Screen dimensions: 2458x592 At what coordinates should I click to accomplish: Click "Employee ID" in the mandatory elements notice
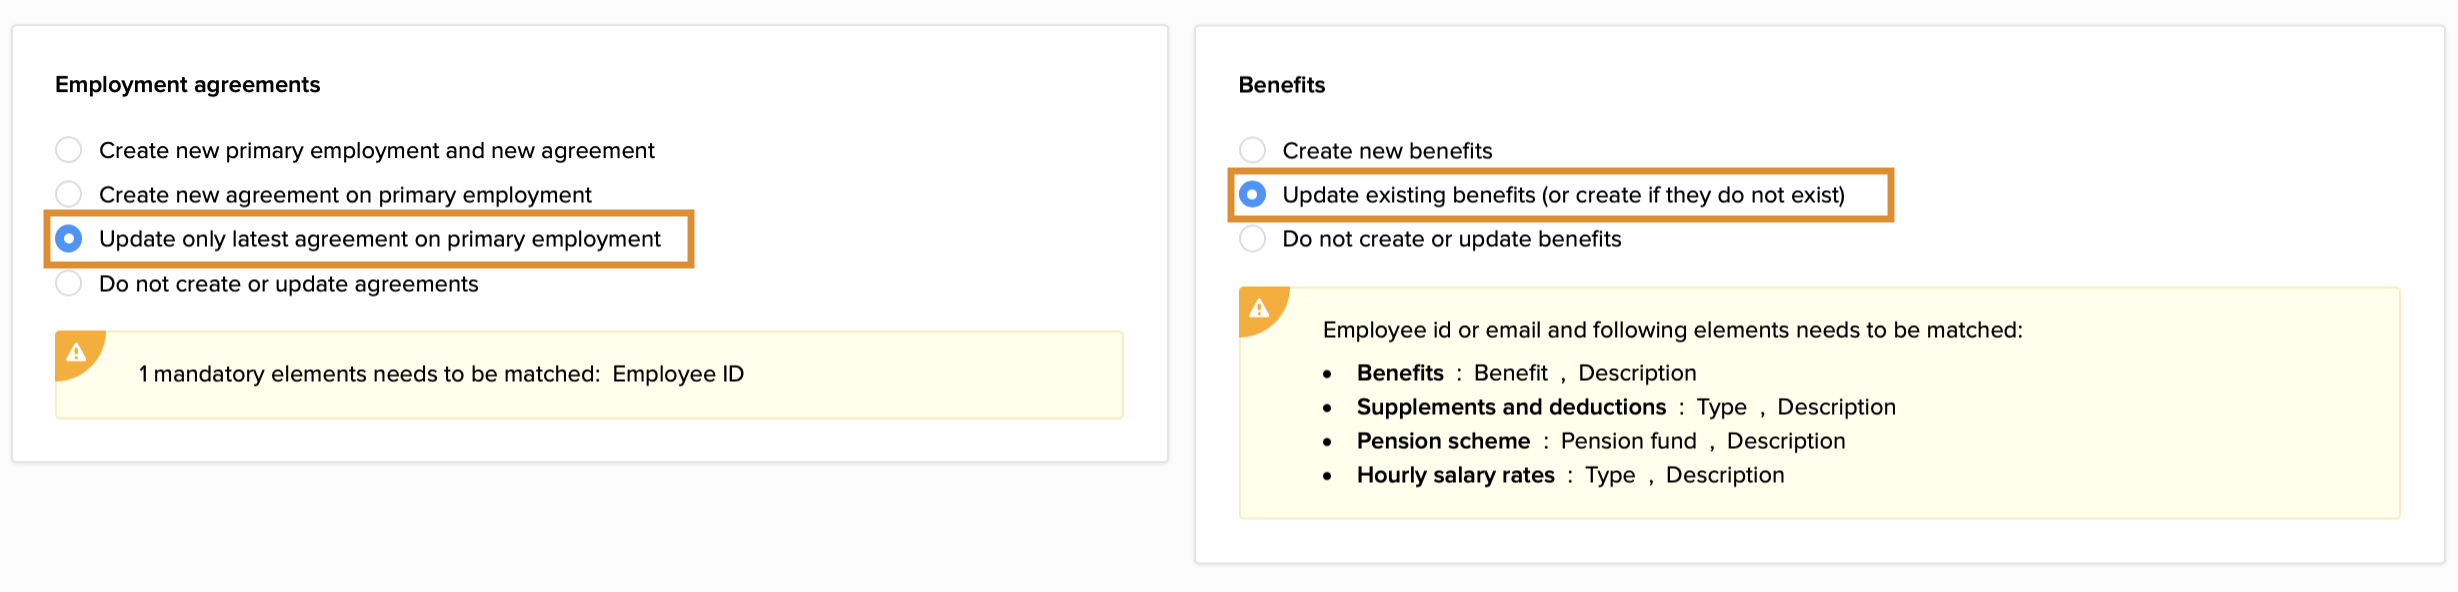pos(678,374)
